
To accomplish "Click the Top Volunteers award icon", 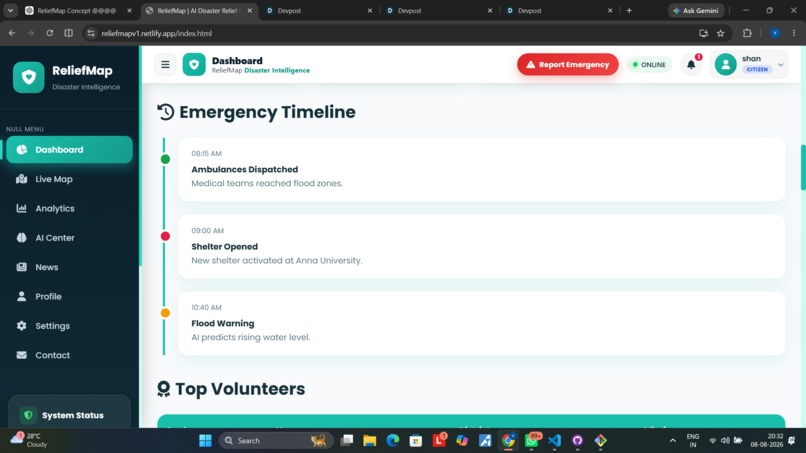I will point(163,389).
